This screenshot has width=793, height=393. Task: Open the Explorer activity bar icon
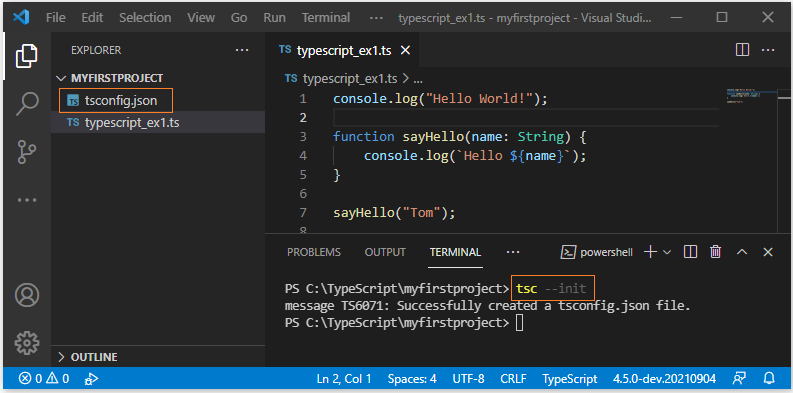coord(27,56)
